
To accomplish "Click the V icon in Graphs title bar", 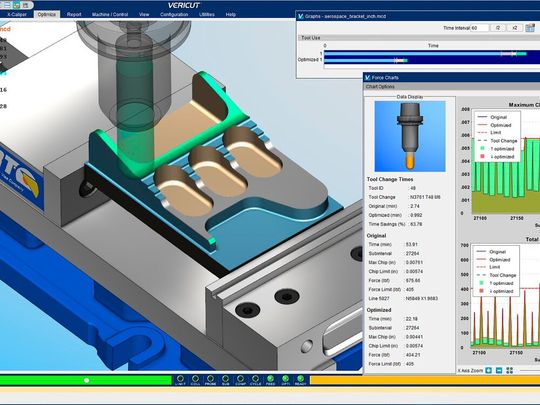I will [301, 16].
